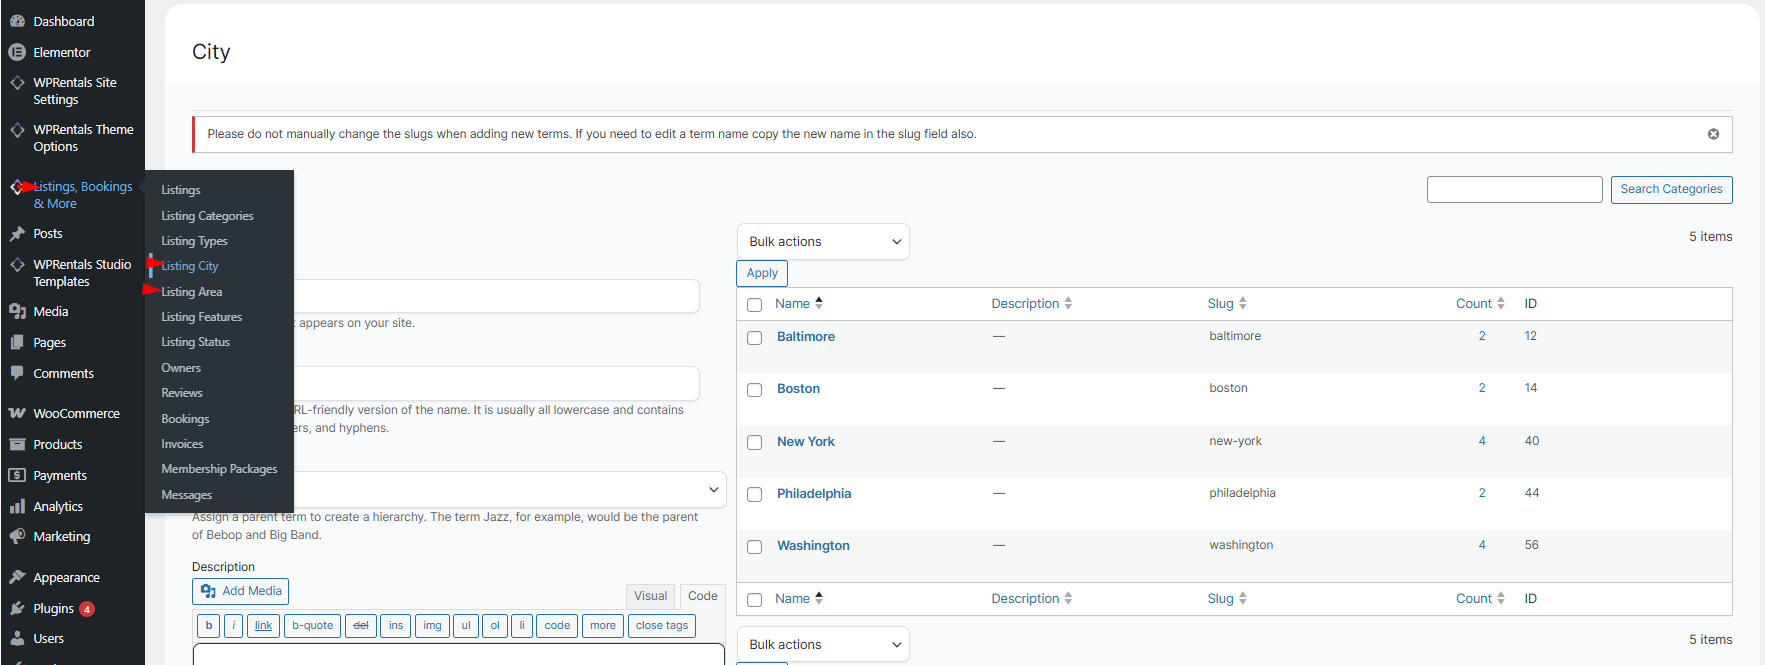Open Media via its sidebar icon

(17, 312)
